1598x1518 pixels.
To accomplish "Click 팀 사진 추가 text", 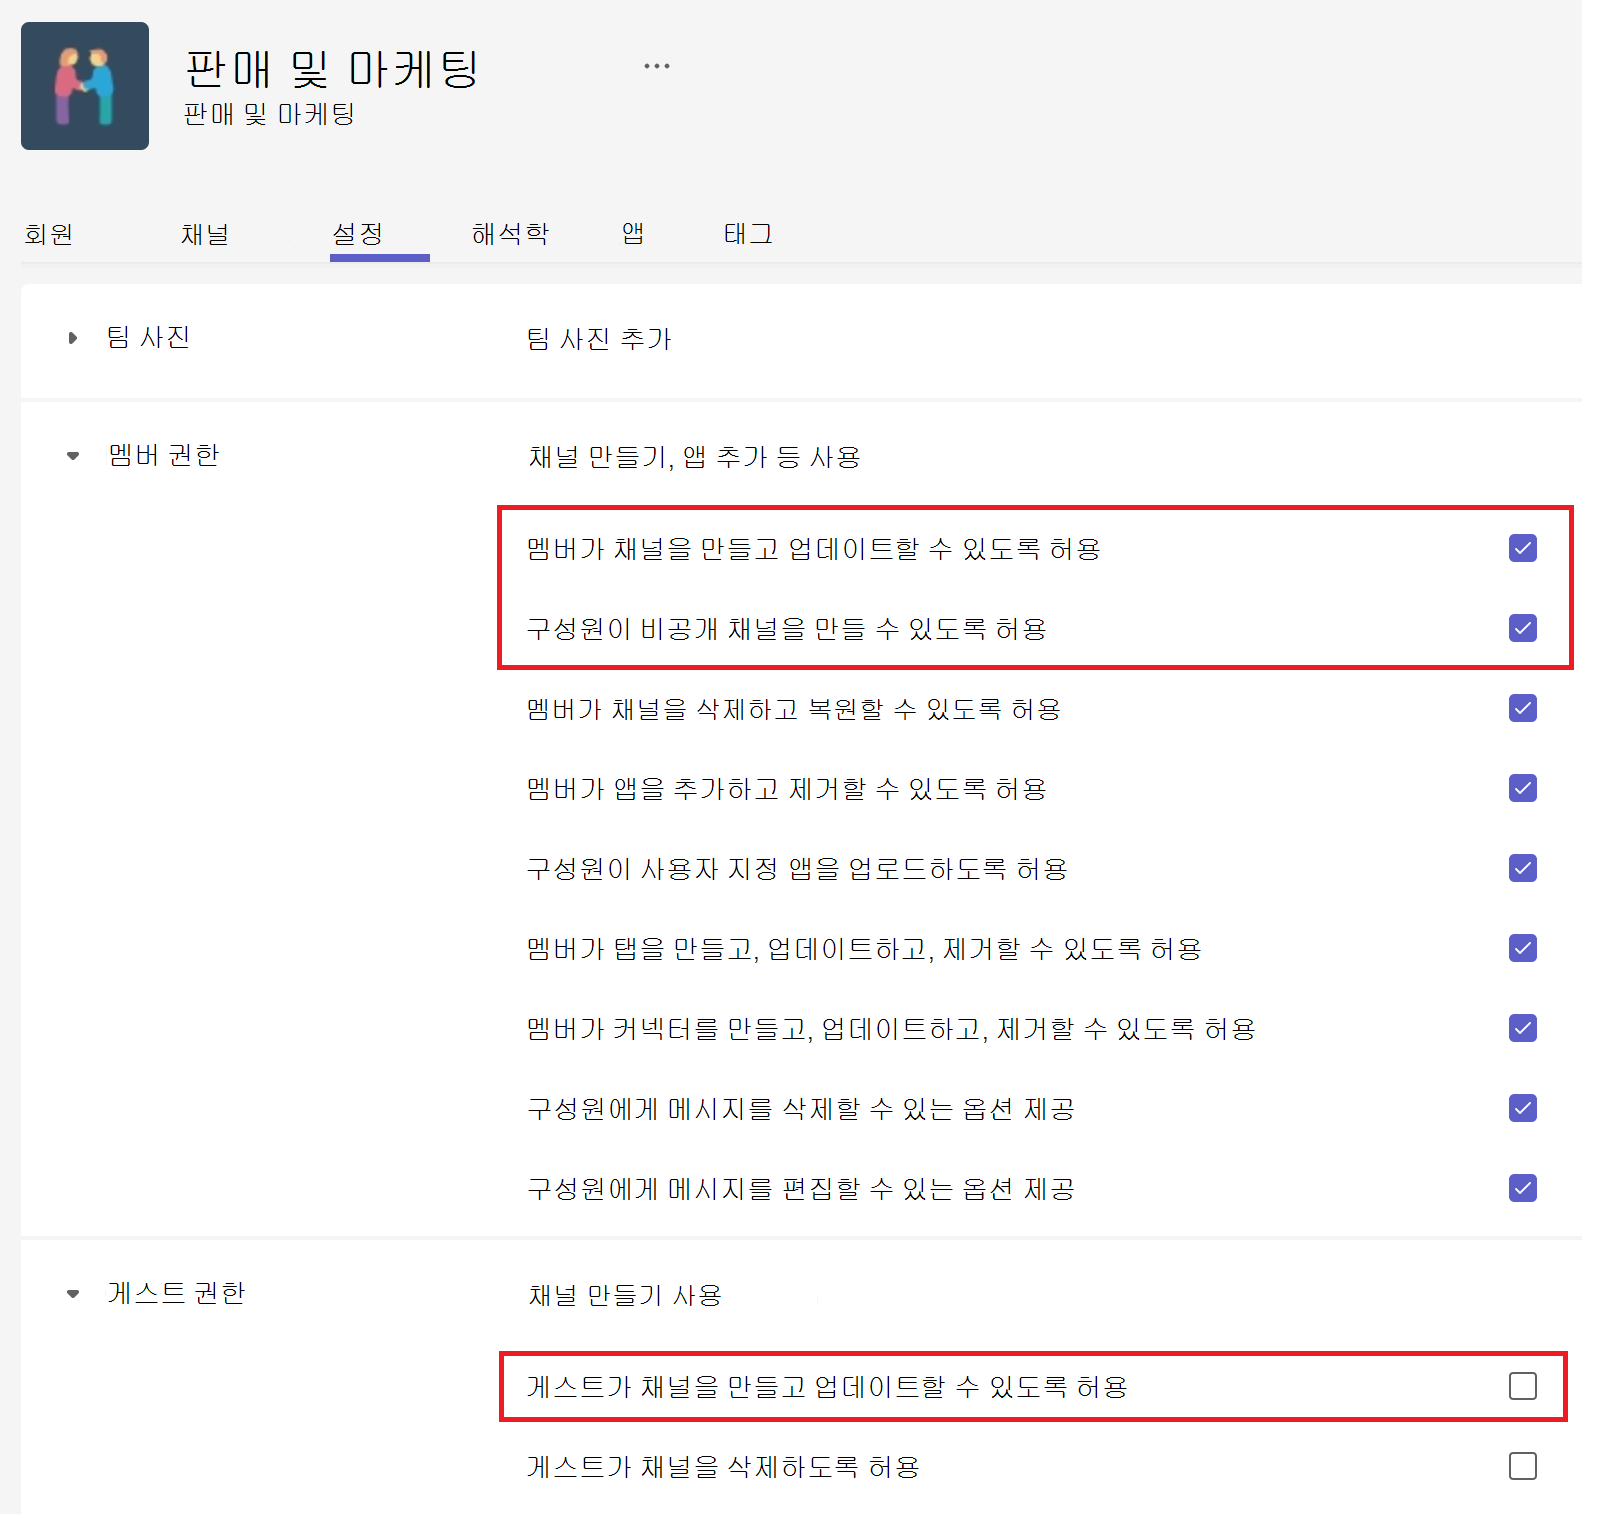I will pos(599,339).
